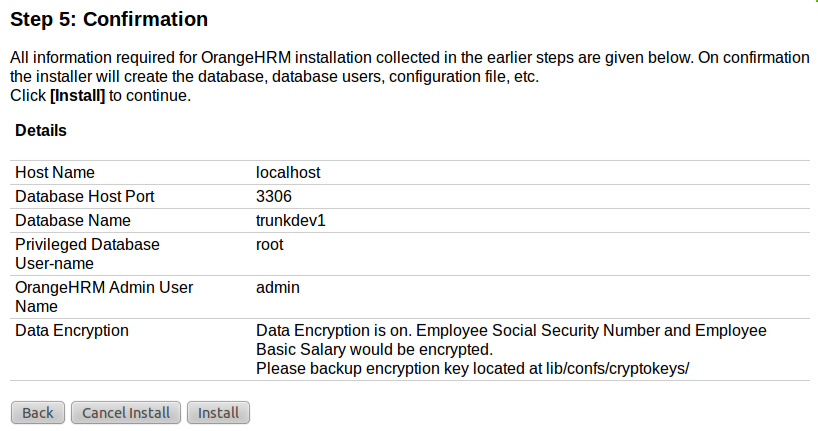Click the admin user name value
The width and height of the screenshot is (818, 431).
(x=279, y=288)
